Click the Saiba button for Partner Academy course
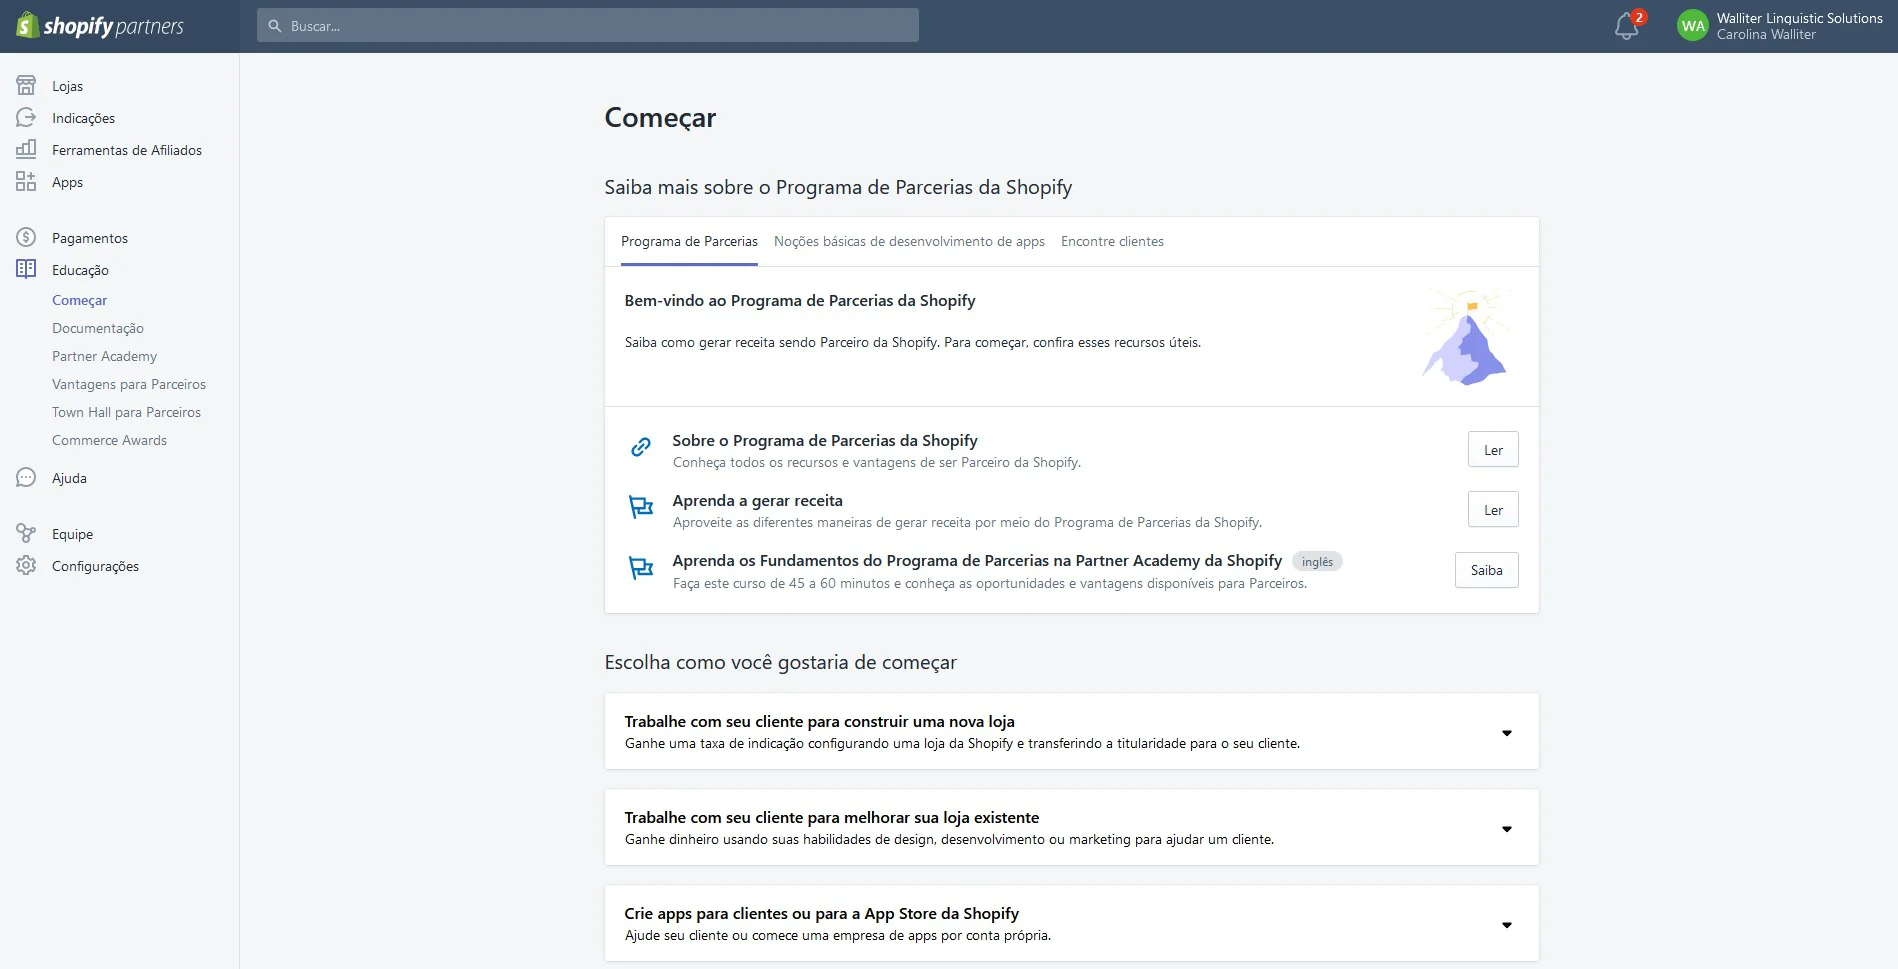Screen dimensions: 1898x969 point(1486,570)
